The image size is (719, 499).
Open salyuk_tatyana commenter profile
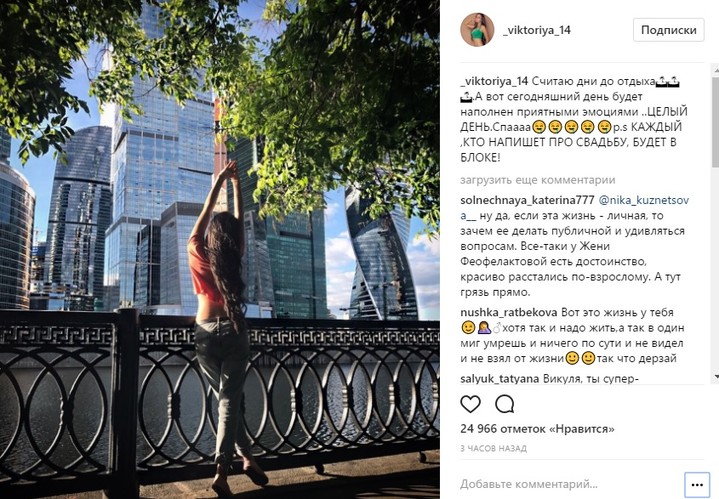[499, 379]
